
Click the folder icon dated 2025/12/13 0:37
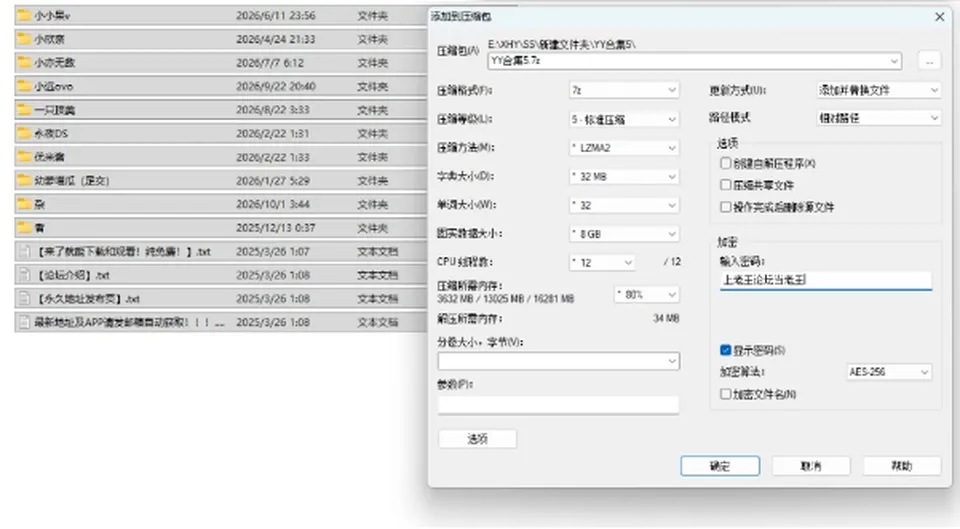[24, 228]
